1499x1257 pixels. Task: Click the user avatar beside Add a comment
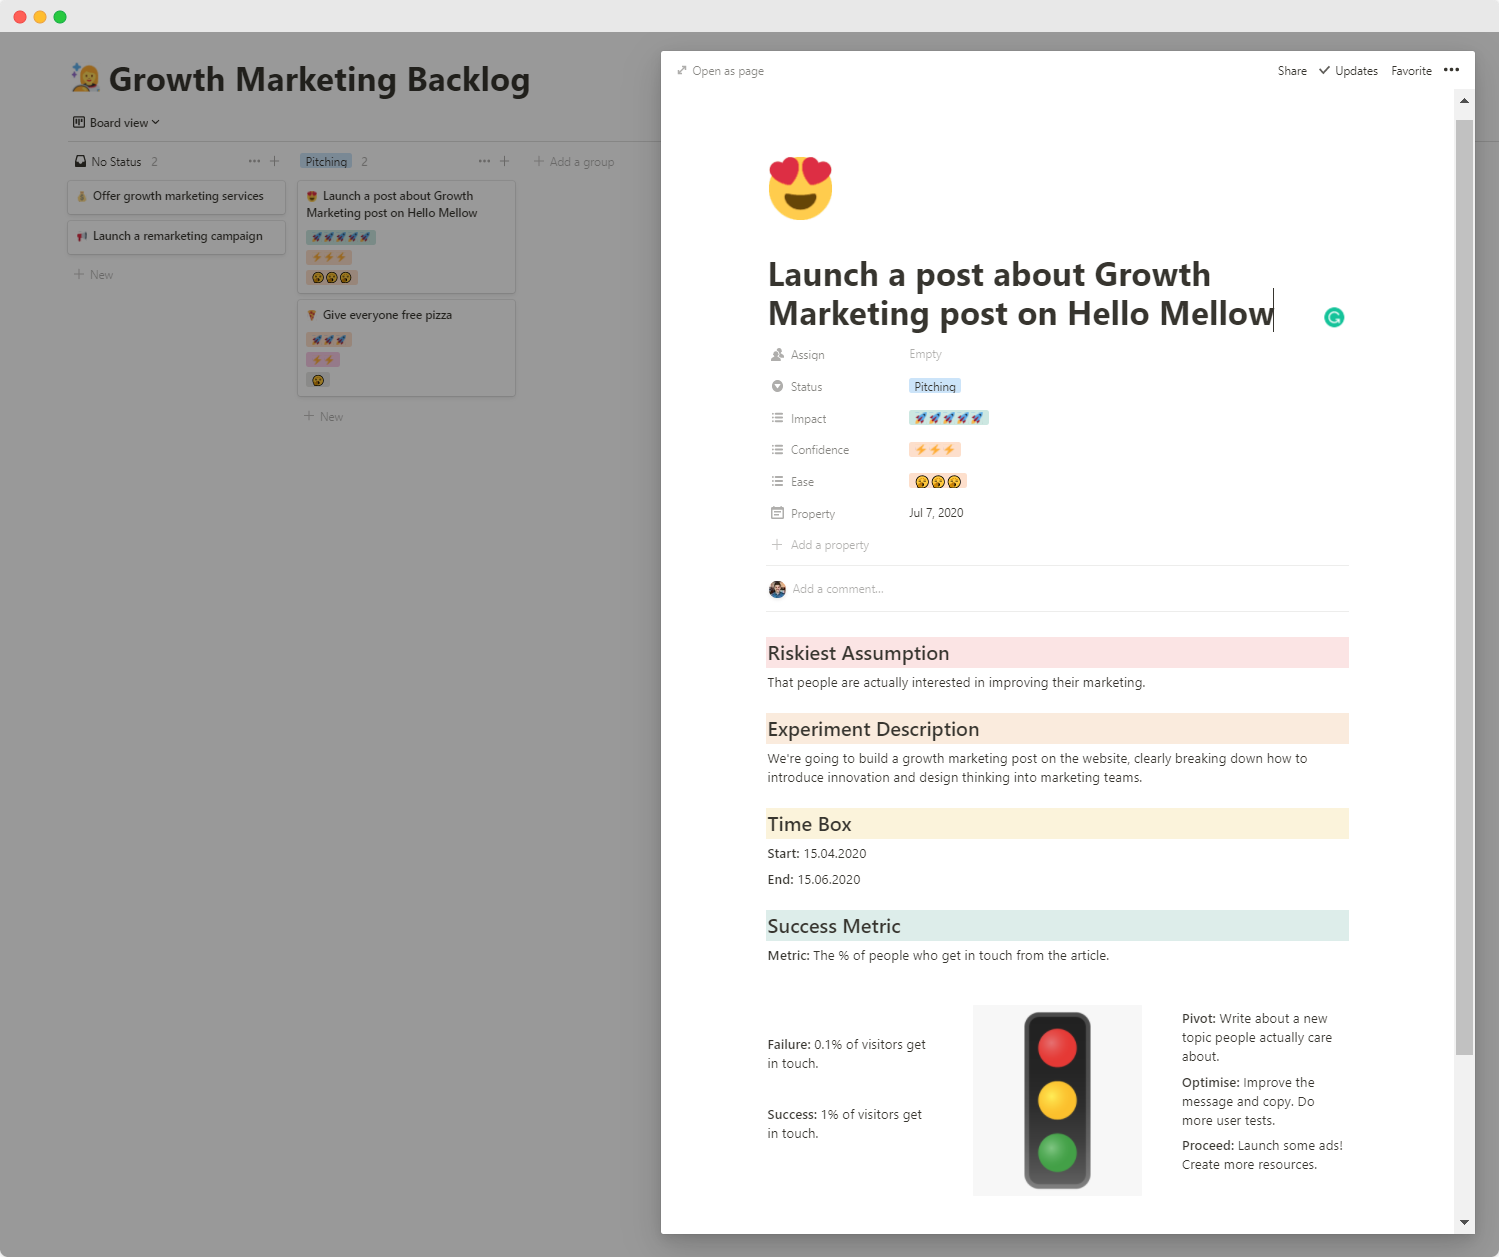click(x=777, y=589)
